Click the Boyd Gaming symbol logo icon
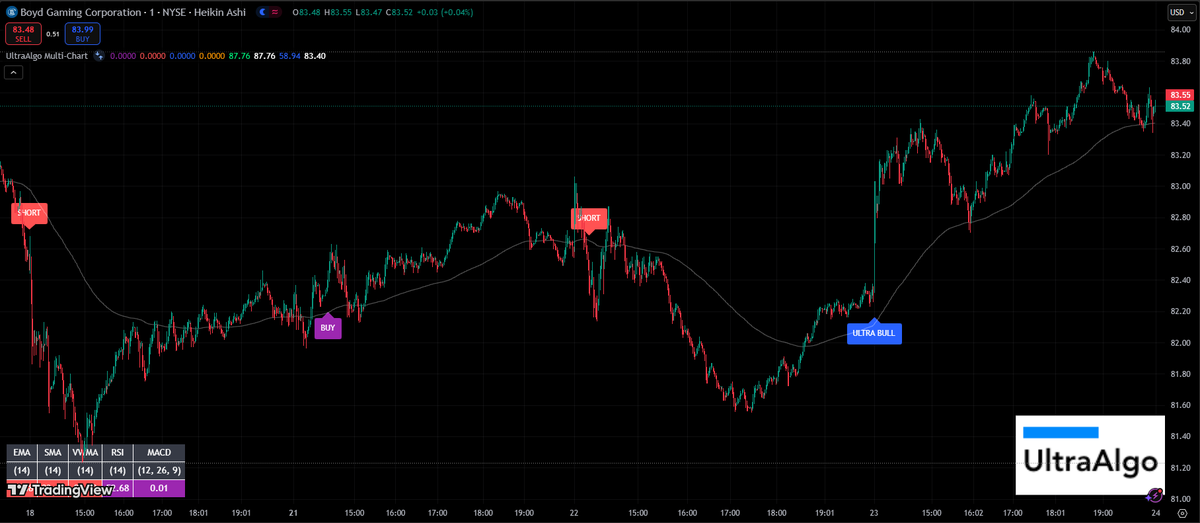 tap(11, 13)
